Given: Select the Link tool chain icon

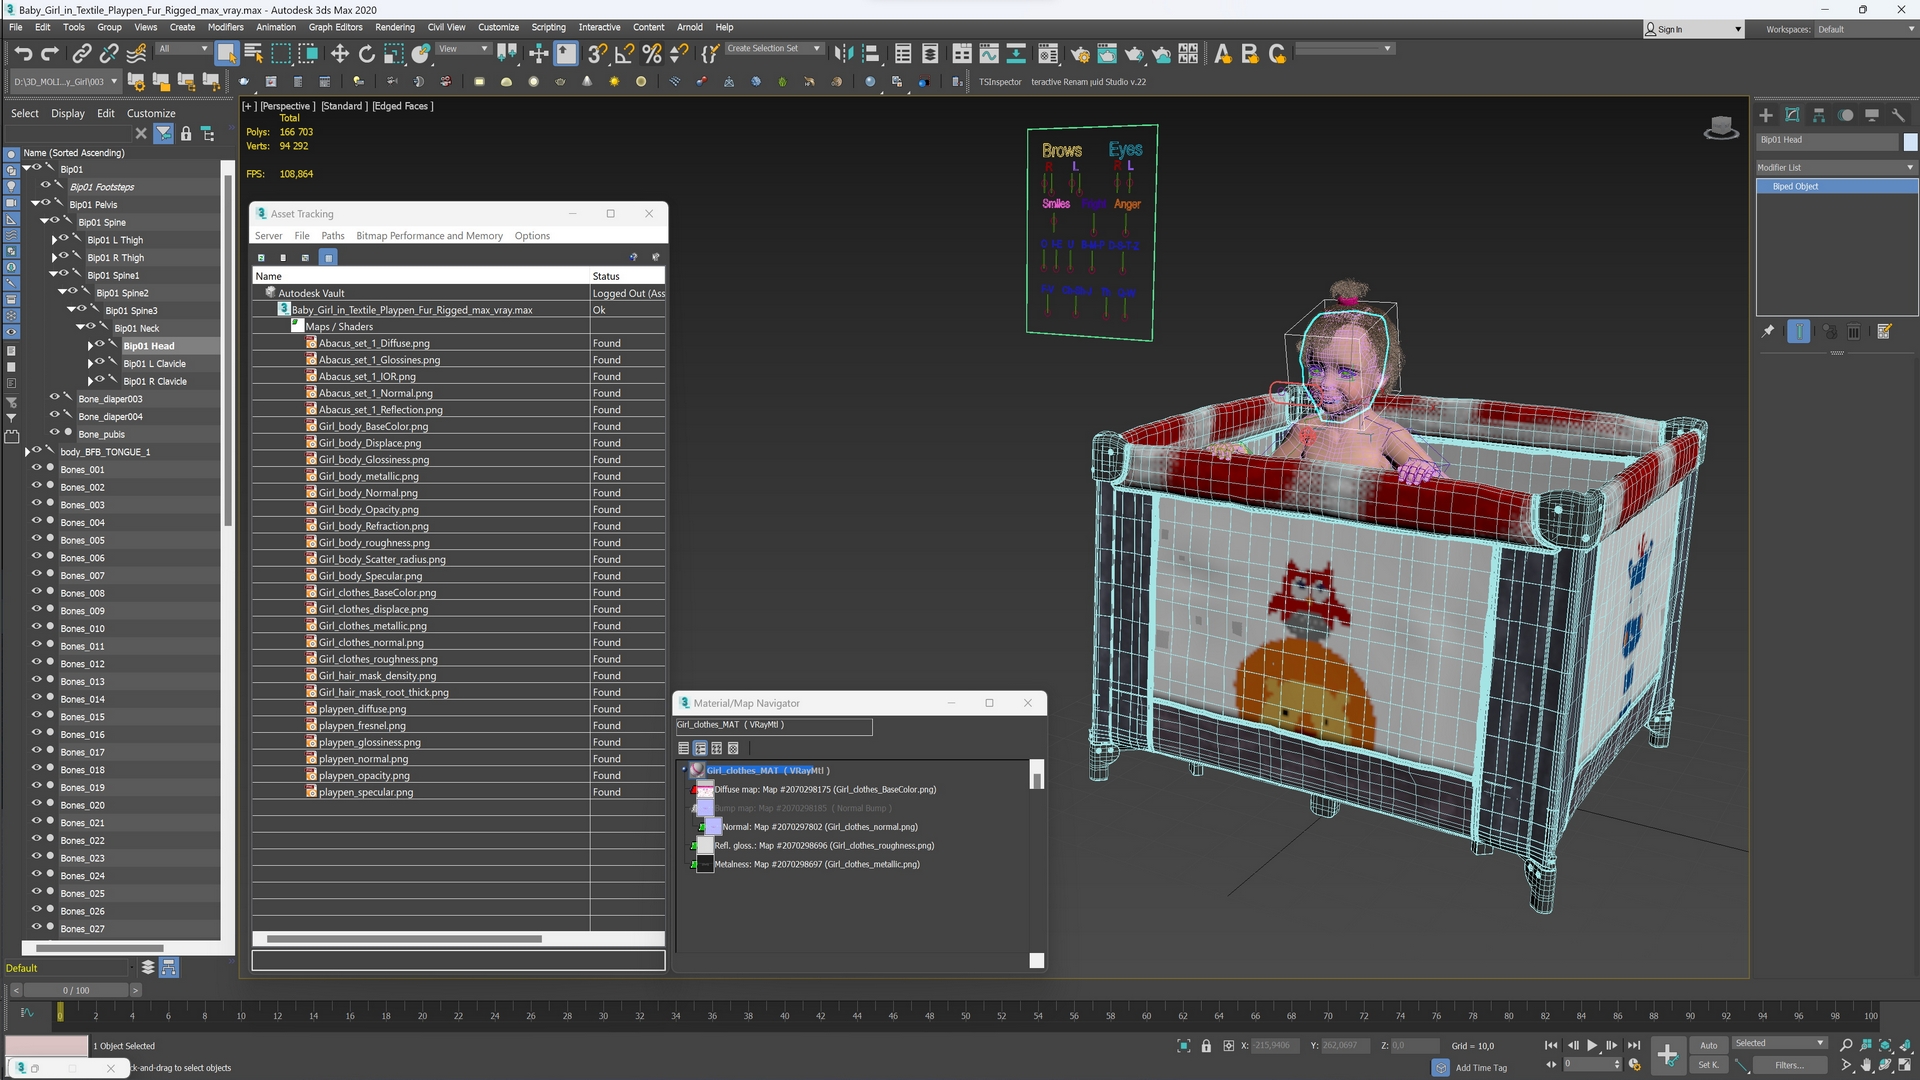Looking at the screenshot, I should [82, 54].
